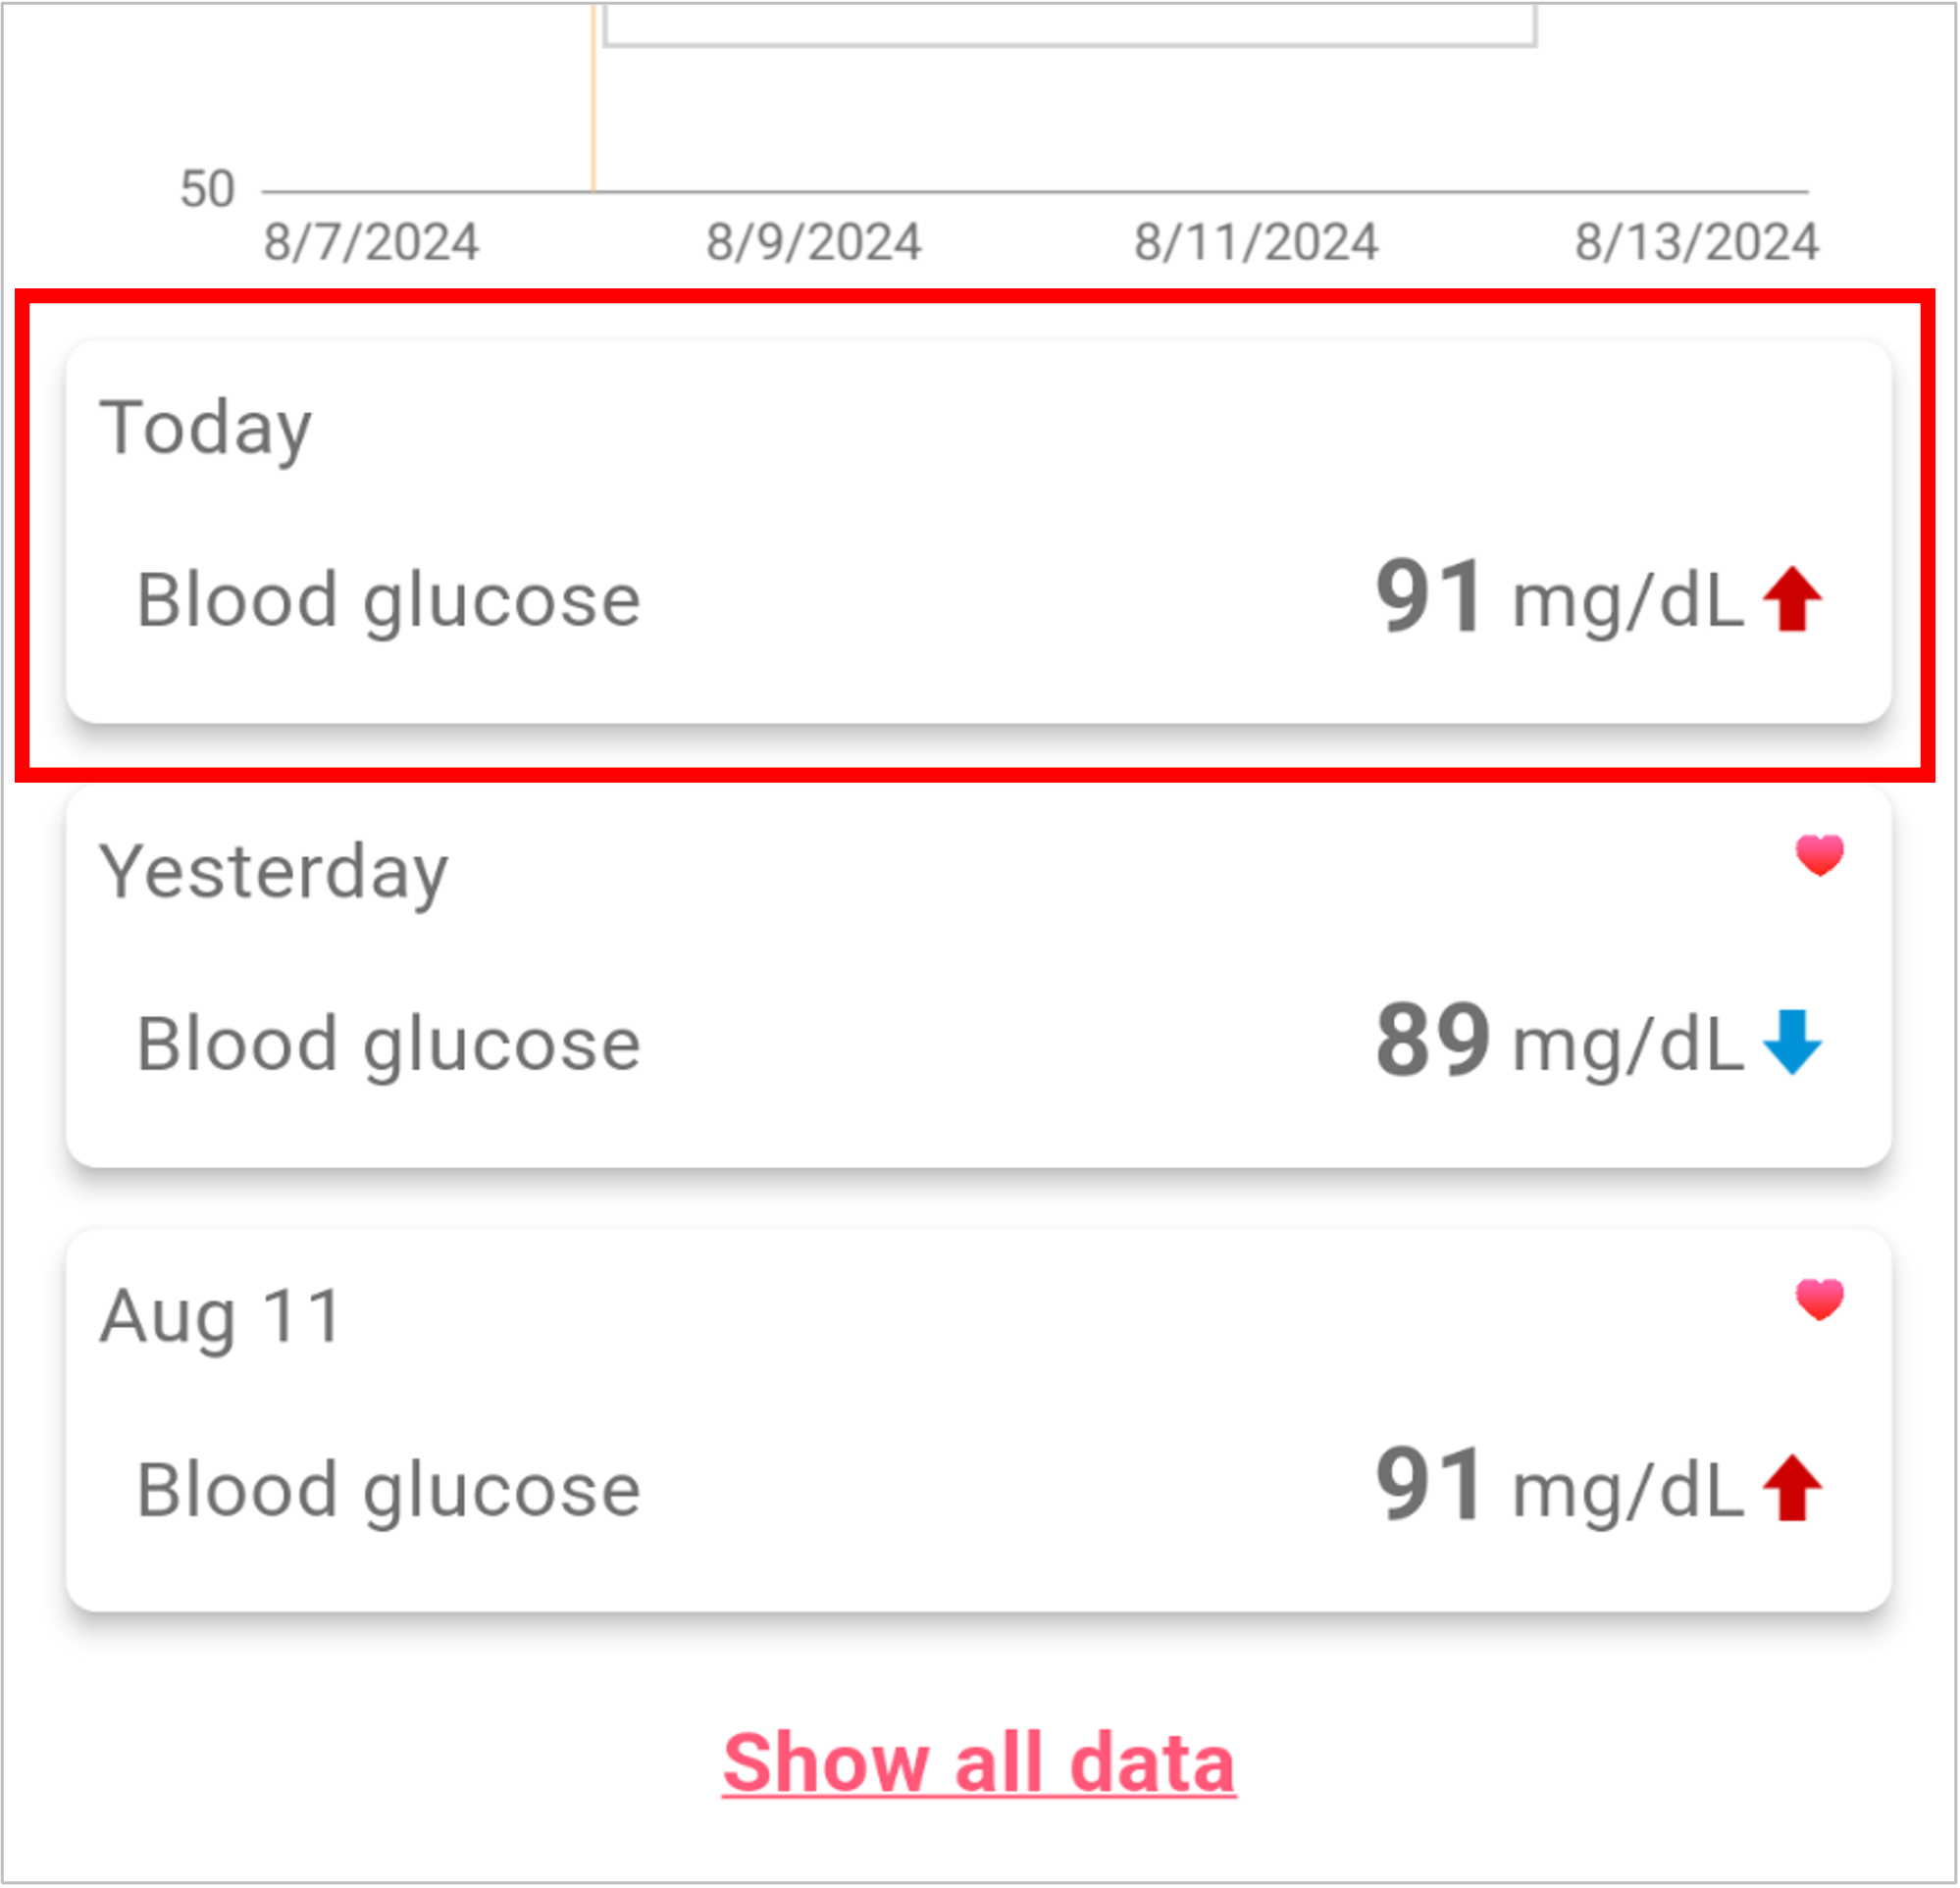Image resolution: width=1960 pixels, height=1888 pixels.
Task: Tap the heart icon on Yesterday card
Action: click(1819, 856)
